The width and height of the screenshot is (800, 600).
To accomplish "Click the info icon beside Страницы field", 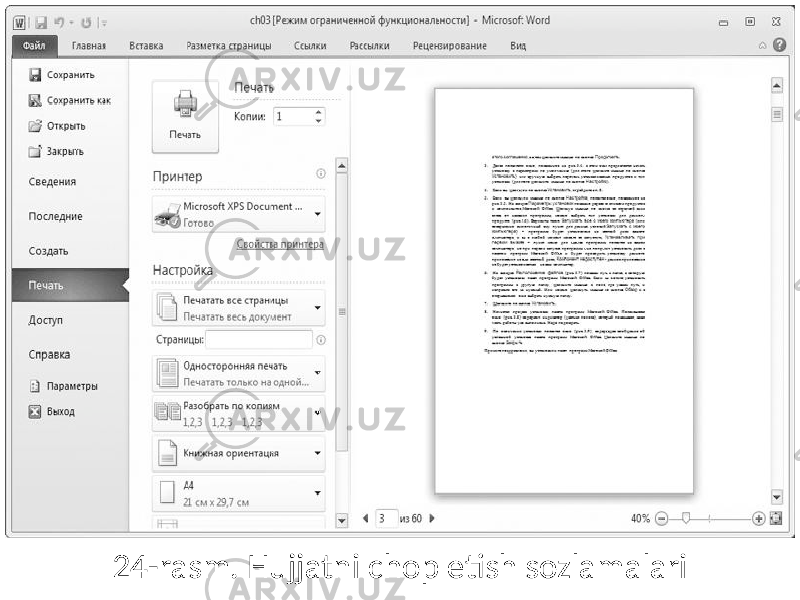I will [320, 340].
